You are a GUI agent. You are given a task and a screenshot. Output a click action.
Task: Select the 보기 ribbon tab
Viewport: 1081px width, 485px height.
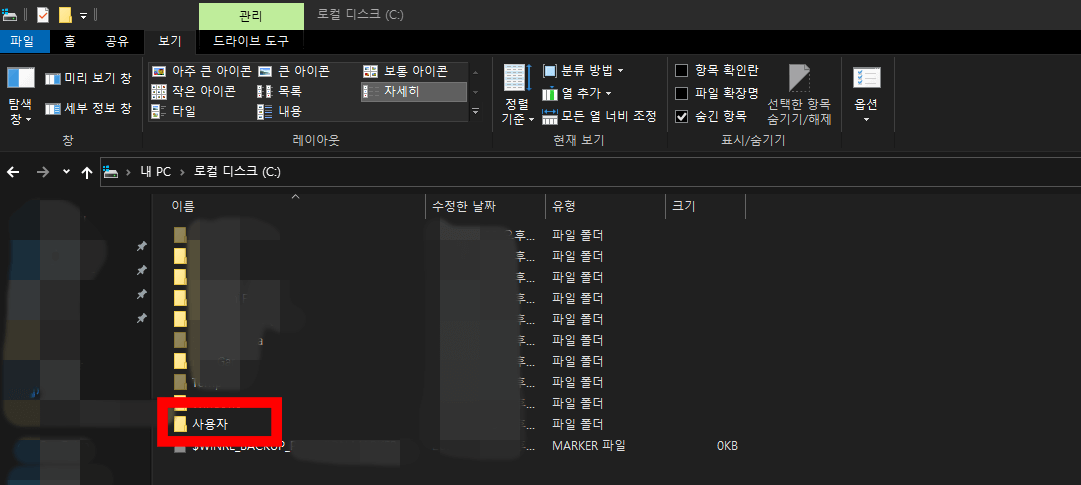[x=170, y=41]
